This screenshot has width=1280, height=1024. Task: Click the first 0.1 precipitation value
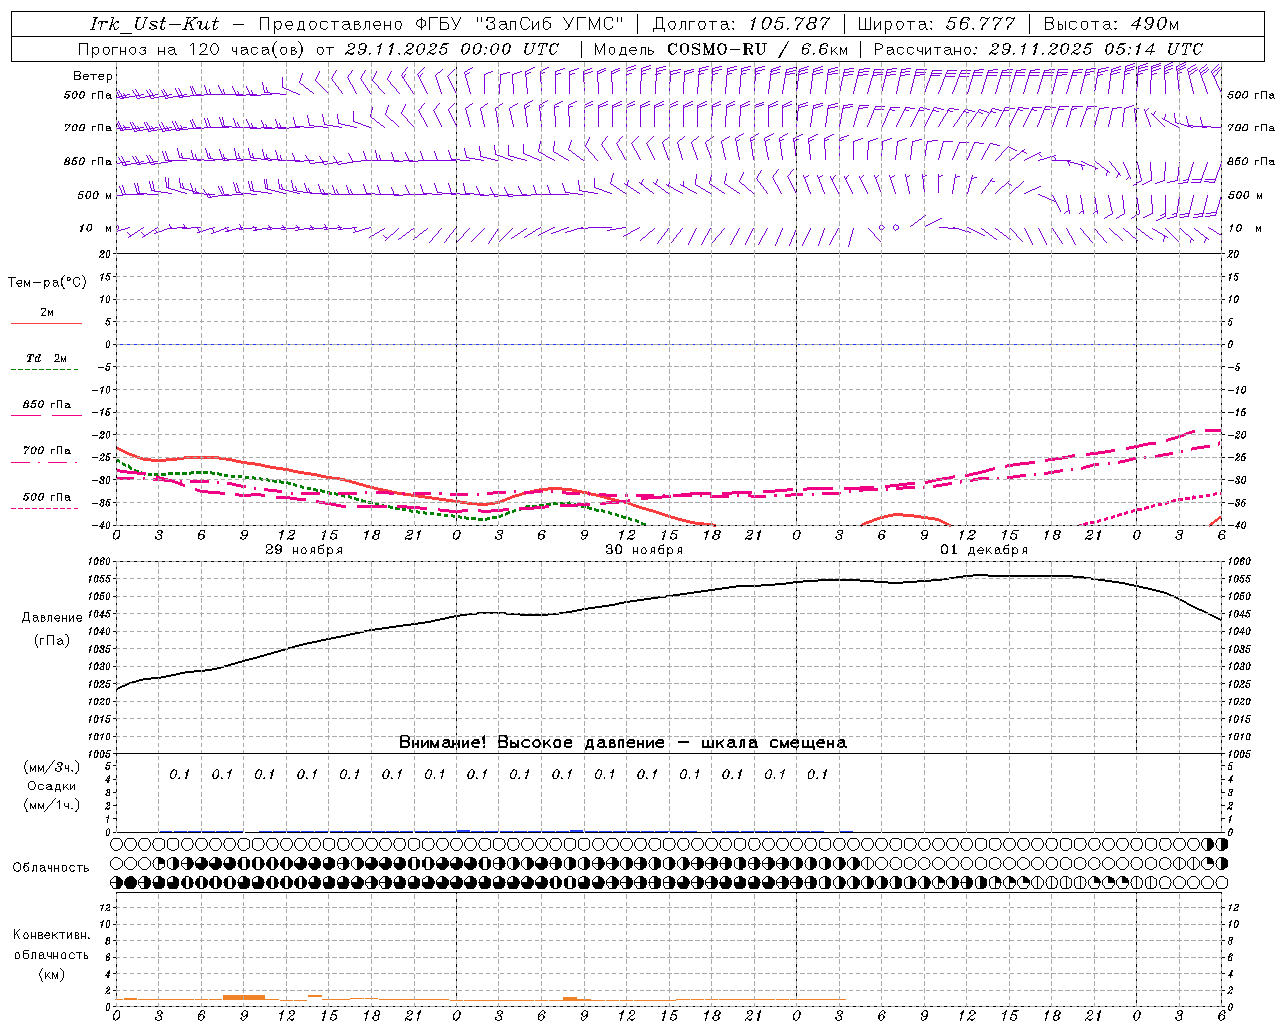point(179,774)
